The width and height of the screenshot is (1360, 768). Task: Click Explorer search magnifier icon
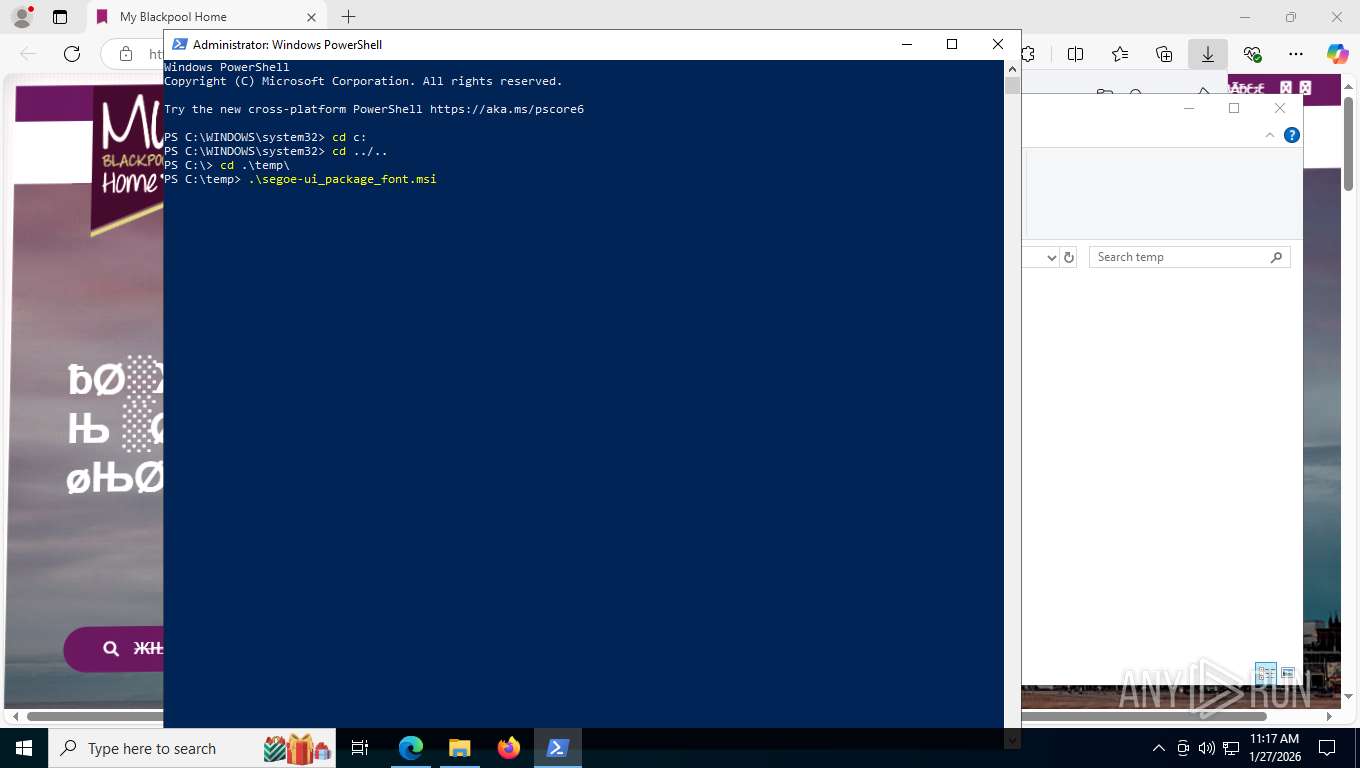[1276, 257]
